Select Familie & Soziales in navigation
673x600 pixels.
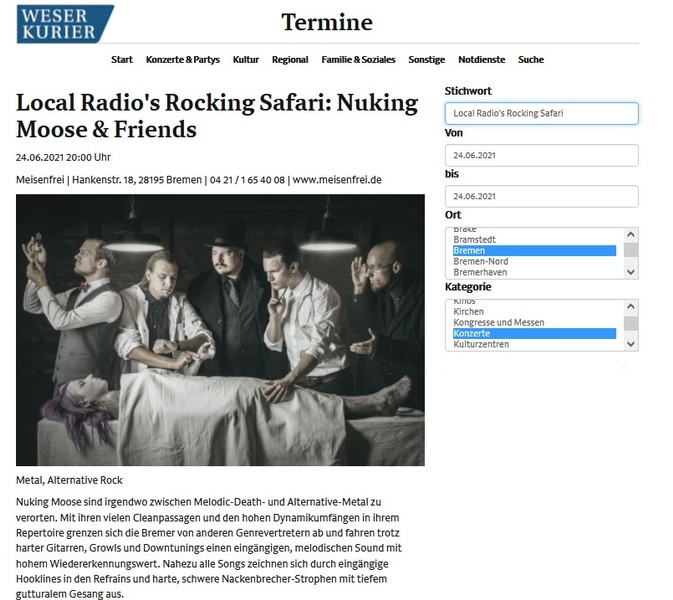click(x=358, y=60)
